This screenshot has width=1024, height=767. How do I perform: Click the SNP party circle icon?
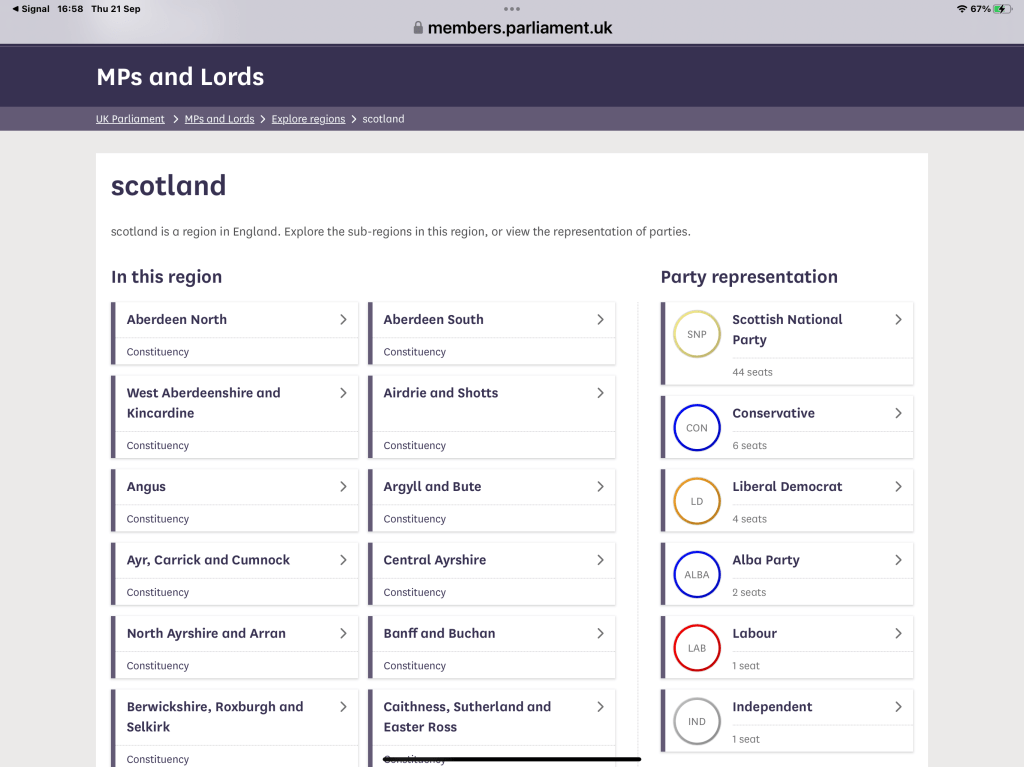pyautogui.click(x=697, y=334)
